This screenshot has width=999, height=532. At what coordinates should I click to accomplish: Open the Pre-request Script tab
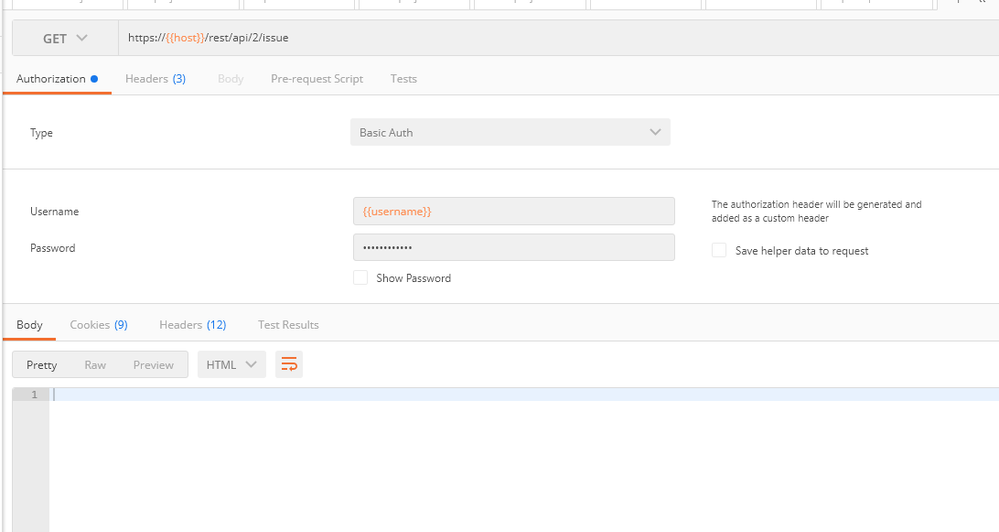point(317,79)
